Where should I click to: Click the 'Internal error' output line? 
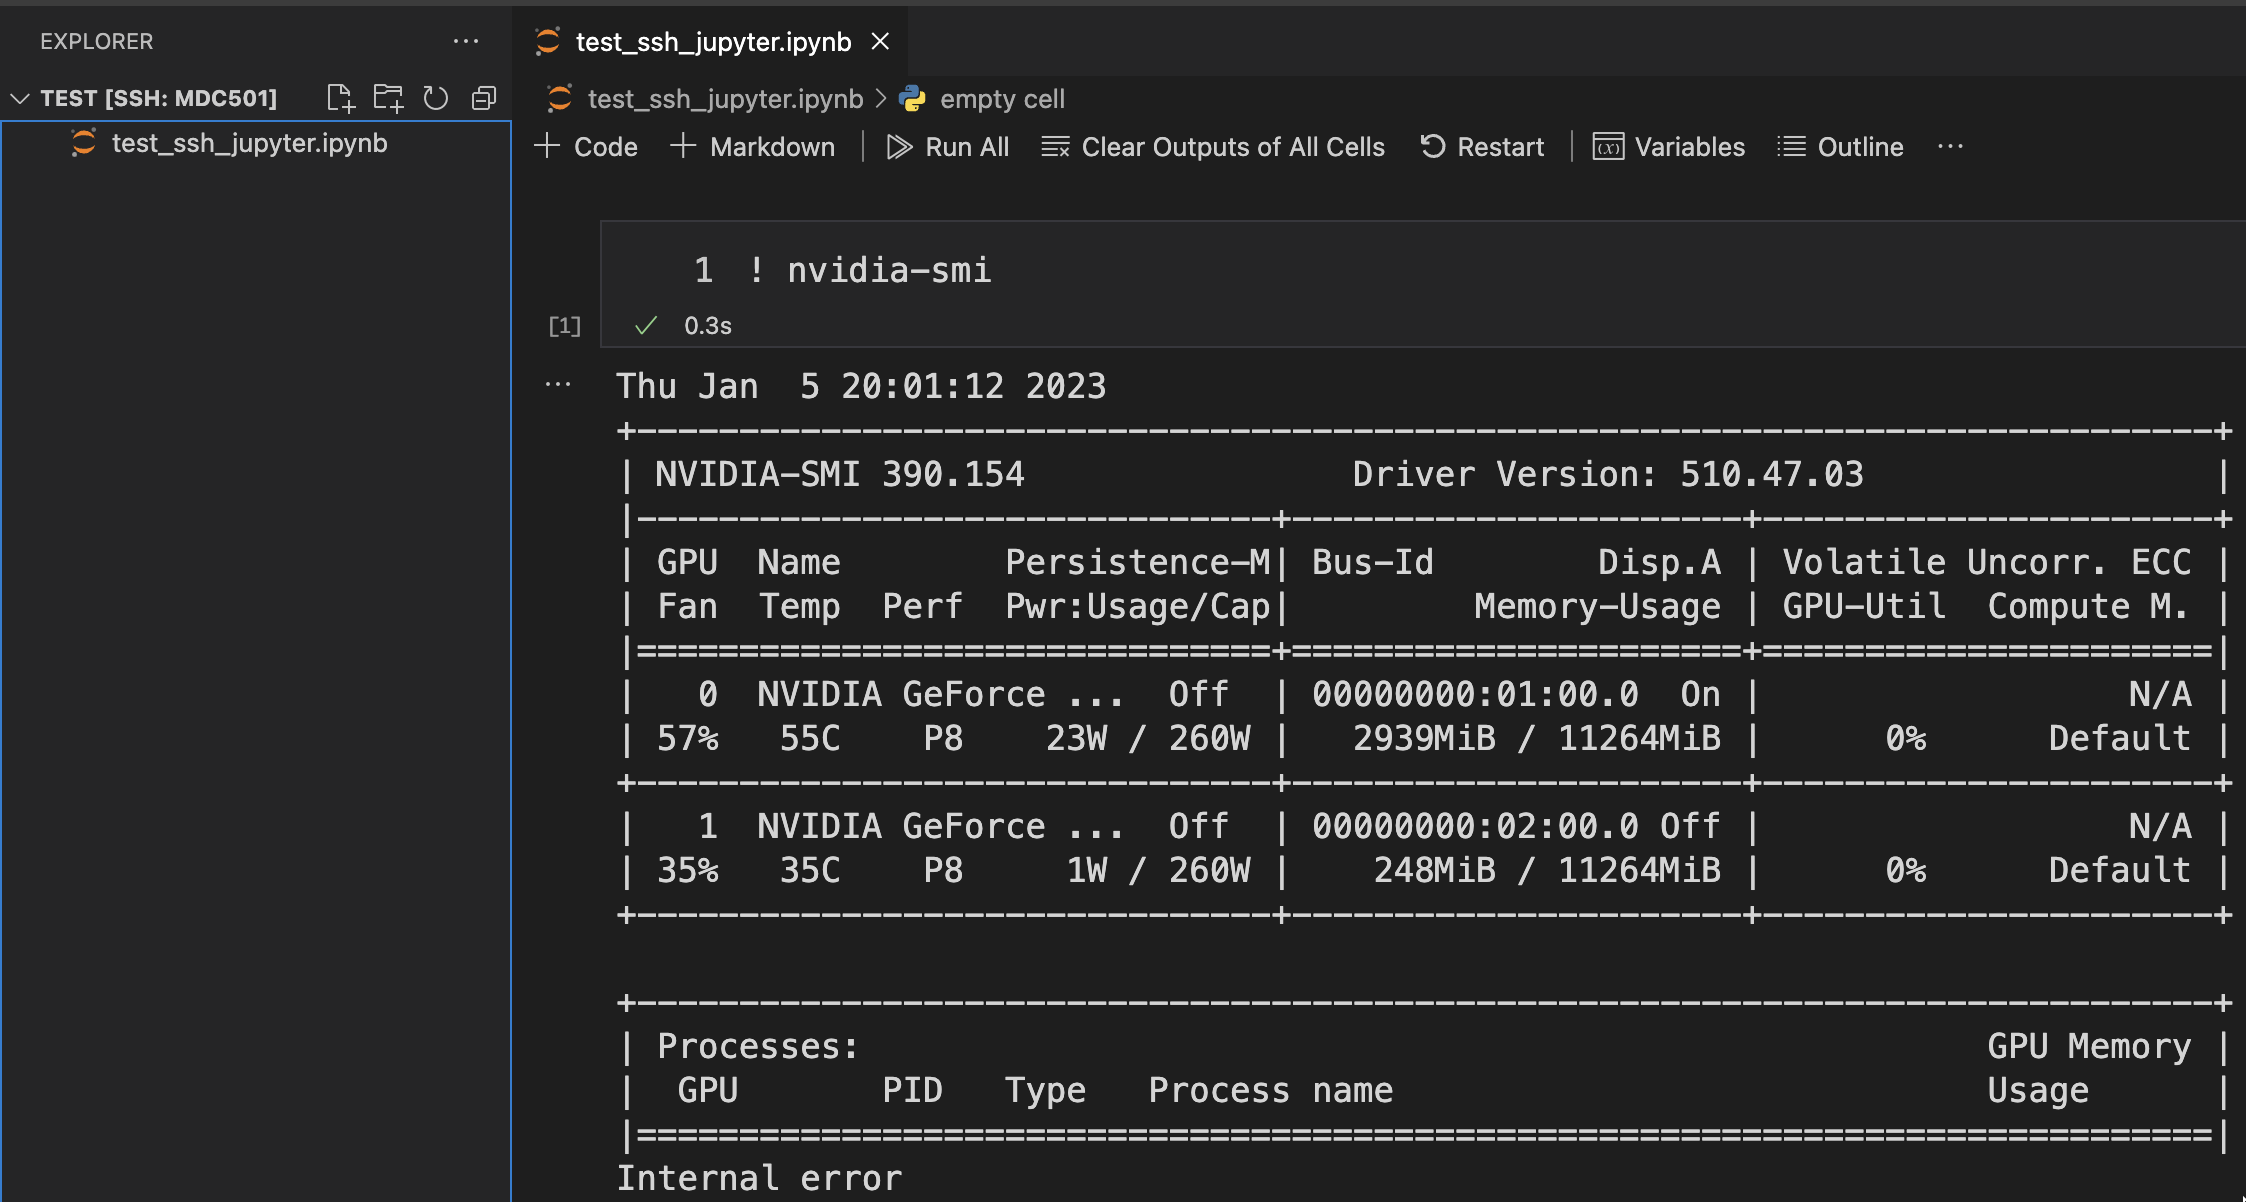pyautogui.click(x=759, y=1178)
